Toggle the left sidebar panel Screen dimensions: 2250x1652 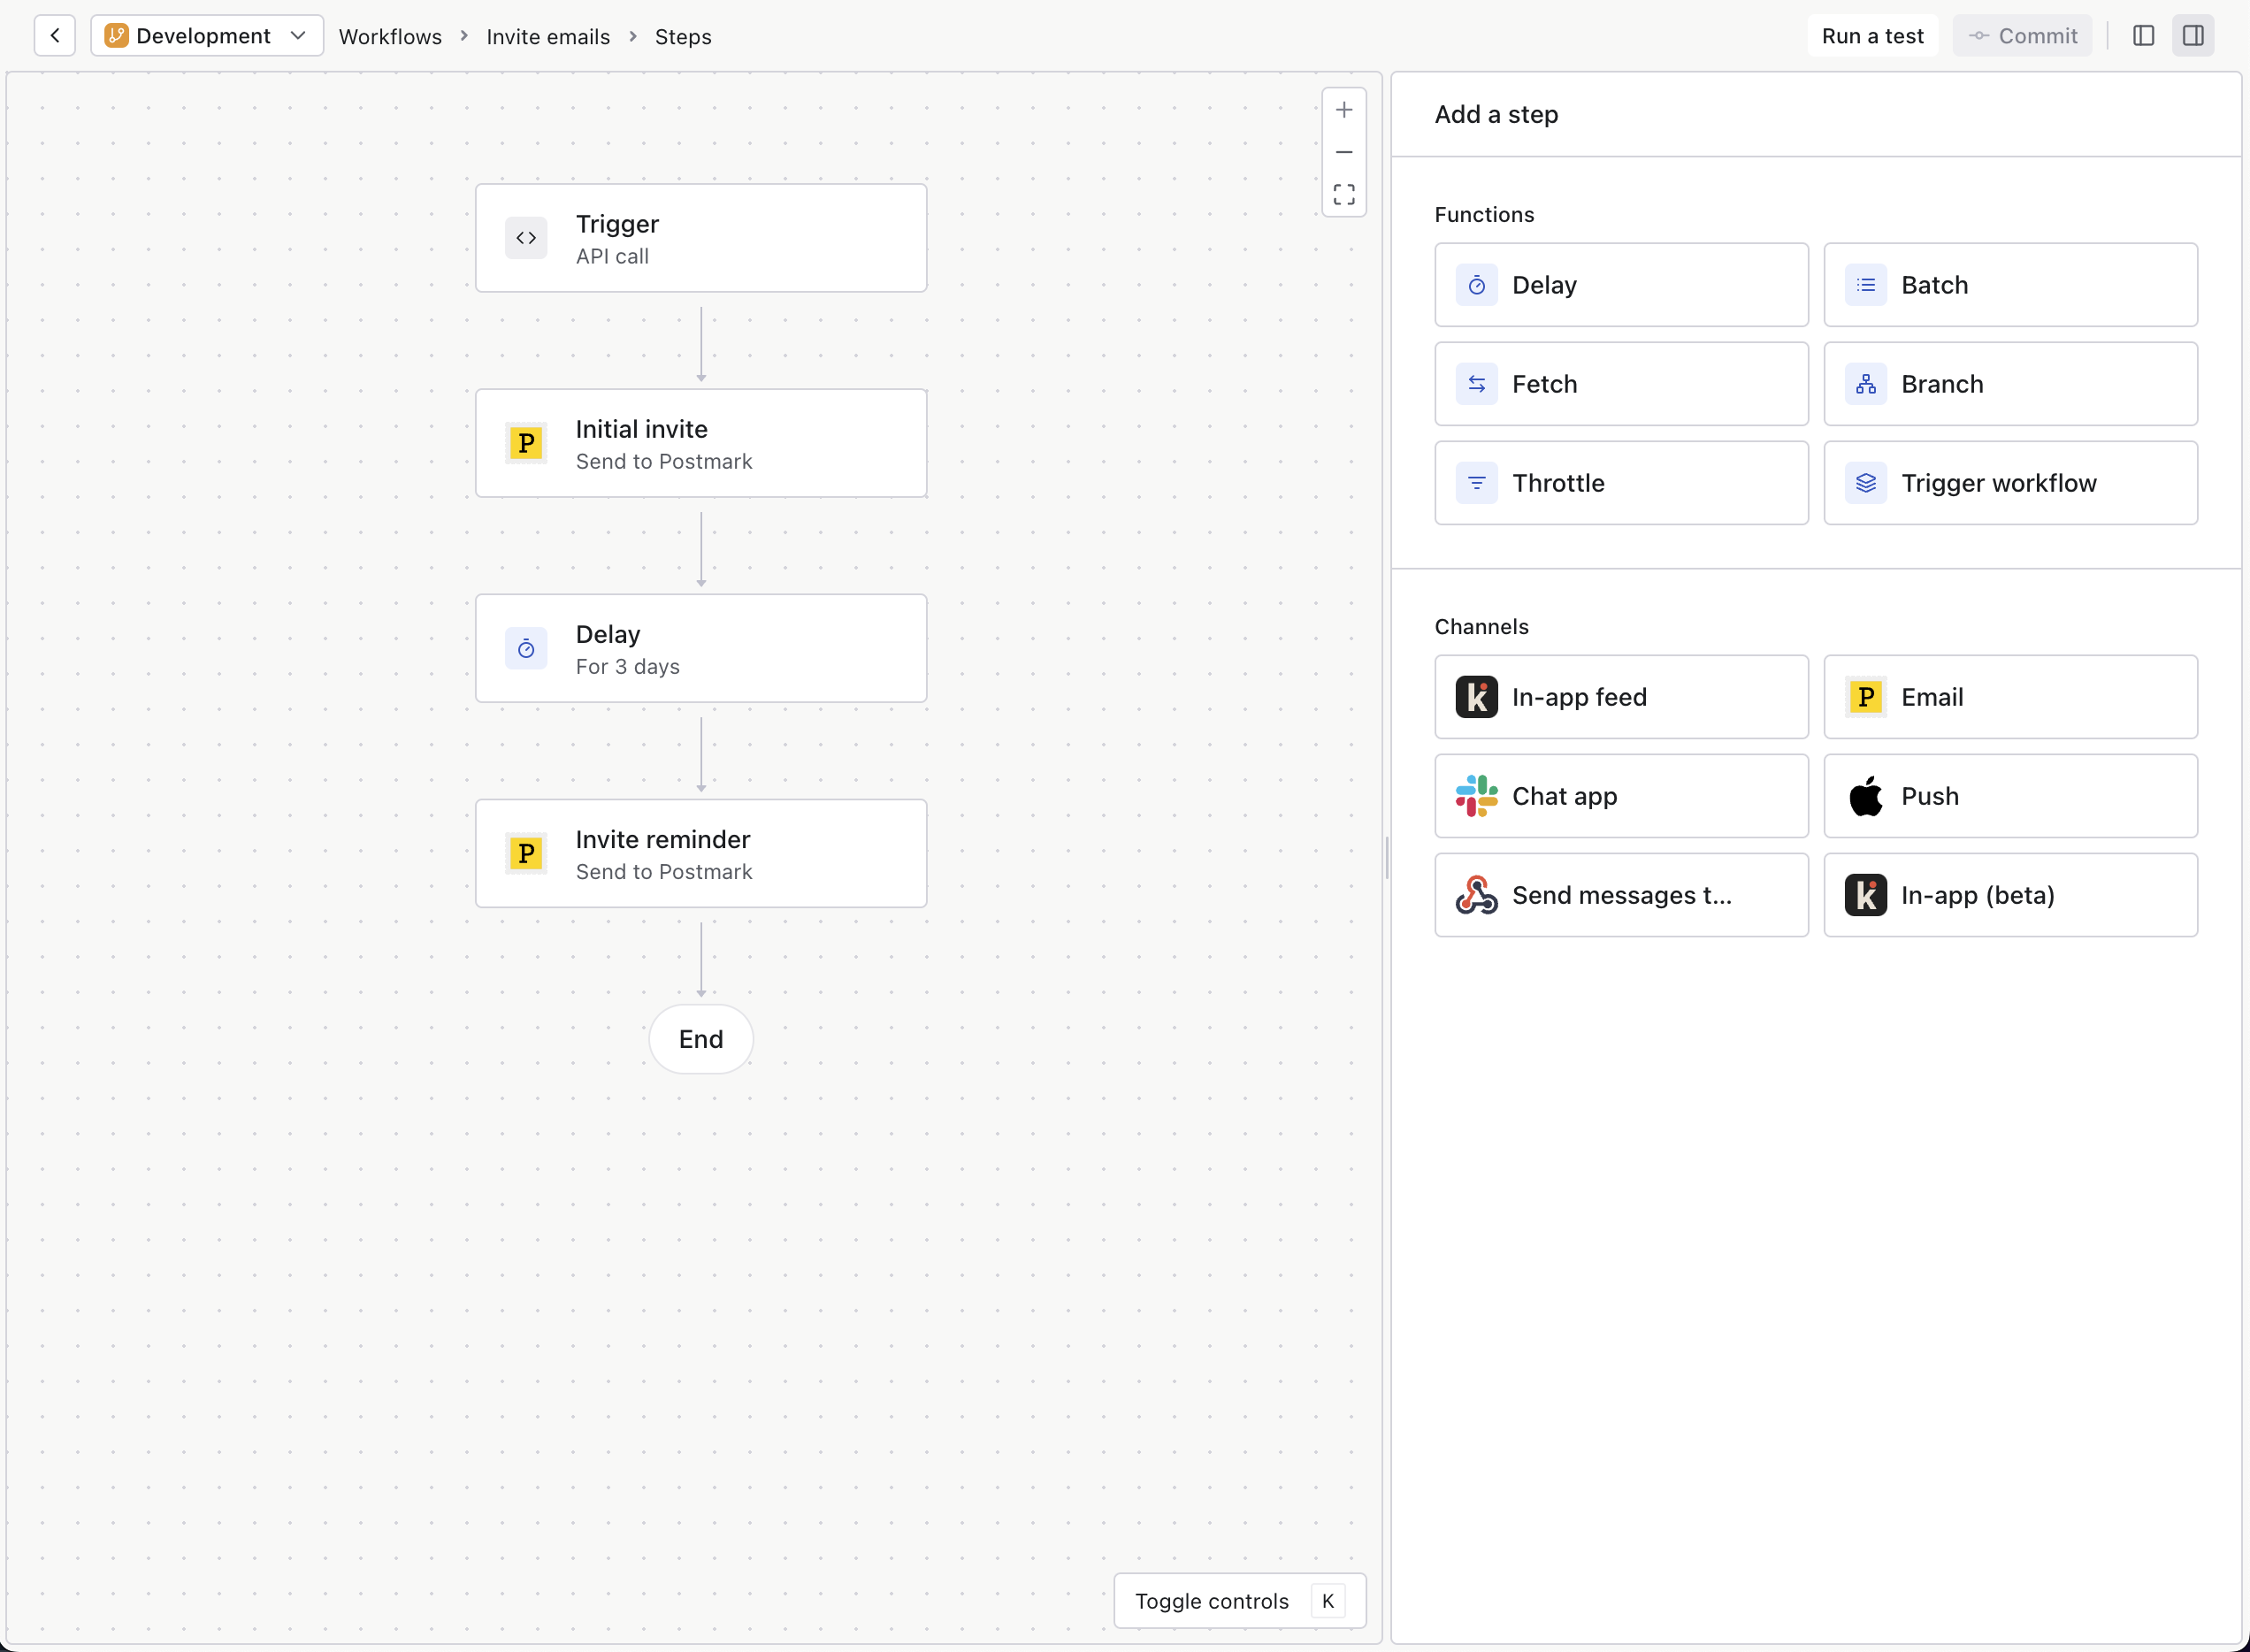pyautogui.click(x=2143, y=35)
